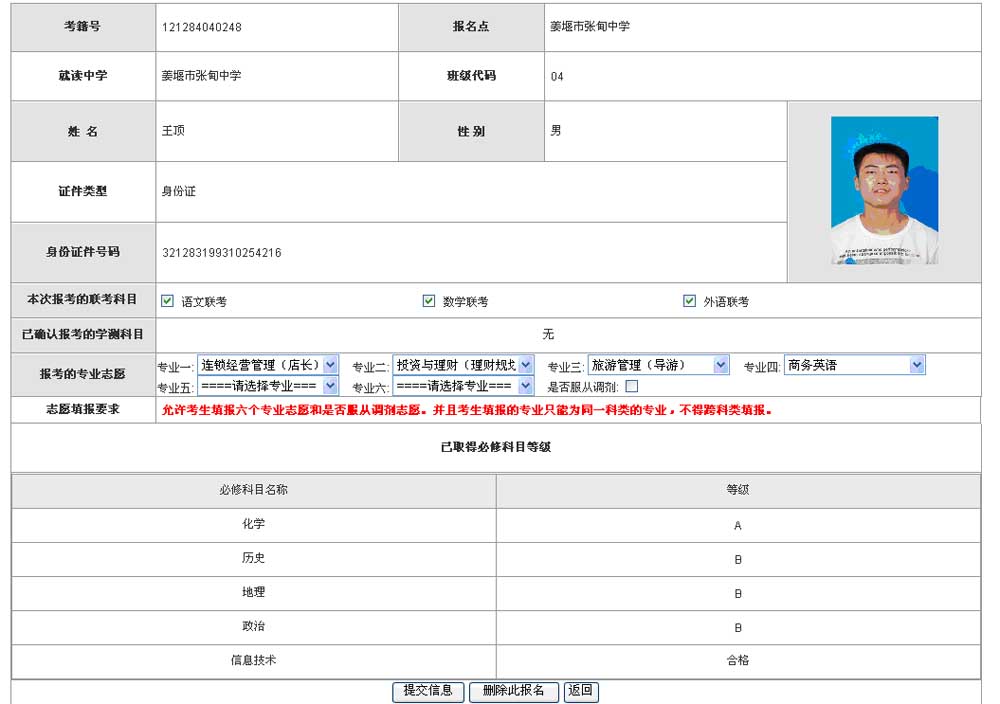
Task: Open the 专业二 dropdown showing 投资与理财
Action: pos(463,366)
